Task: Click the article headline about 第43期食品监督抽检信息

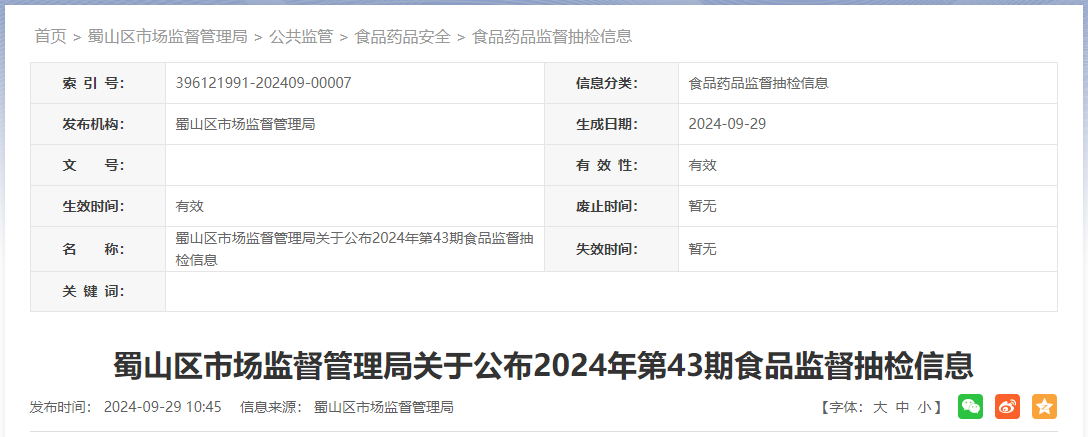Action: pyautogui.click(x=544, y=366)
